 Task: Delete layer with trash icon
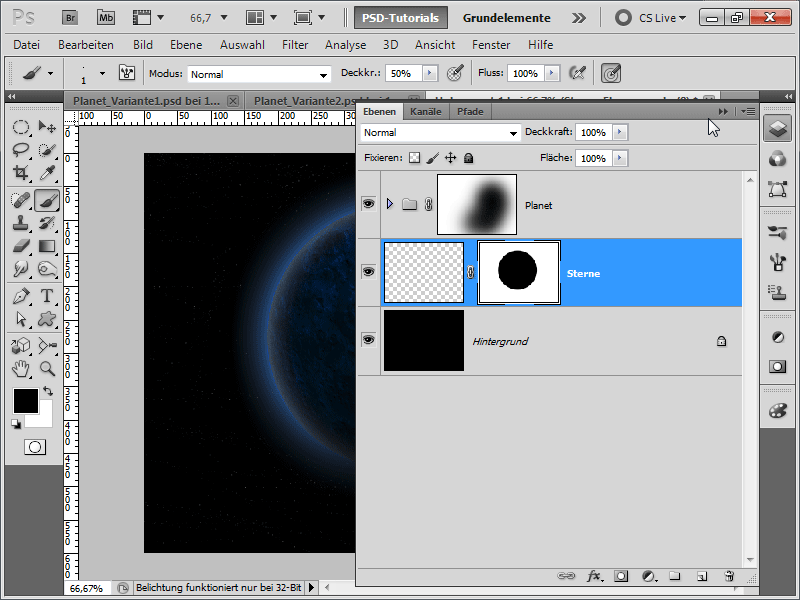pyautogui.click(x=729, y=576)
